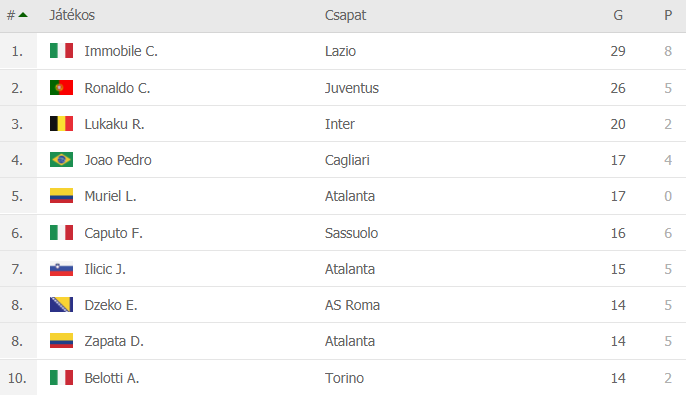686x395 pixels.
Task: Open the Juventus team page
Action: pyautogui.click(x=352, y=88)
